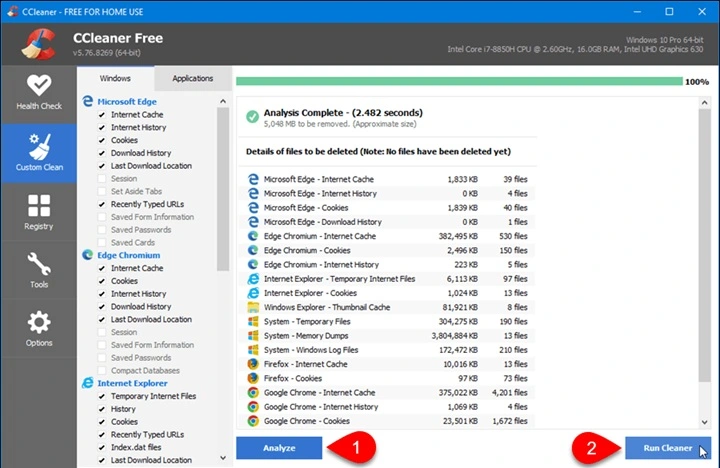Open the Options gear section
The height and width of the screenshot is (468, 720).
coord(39,329)
